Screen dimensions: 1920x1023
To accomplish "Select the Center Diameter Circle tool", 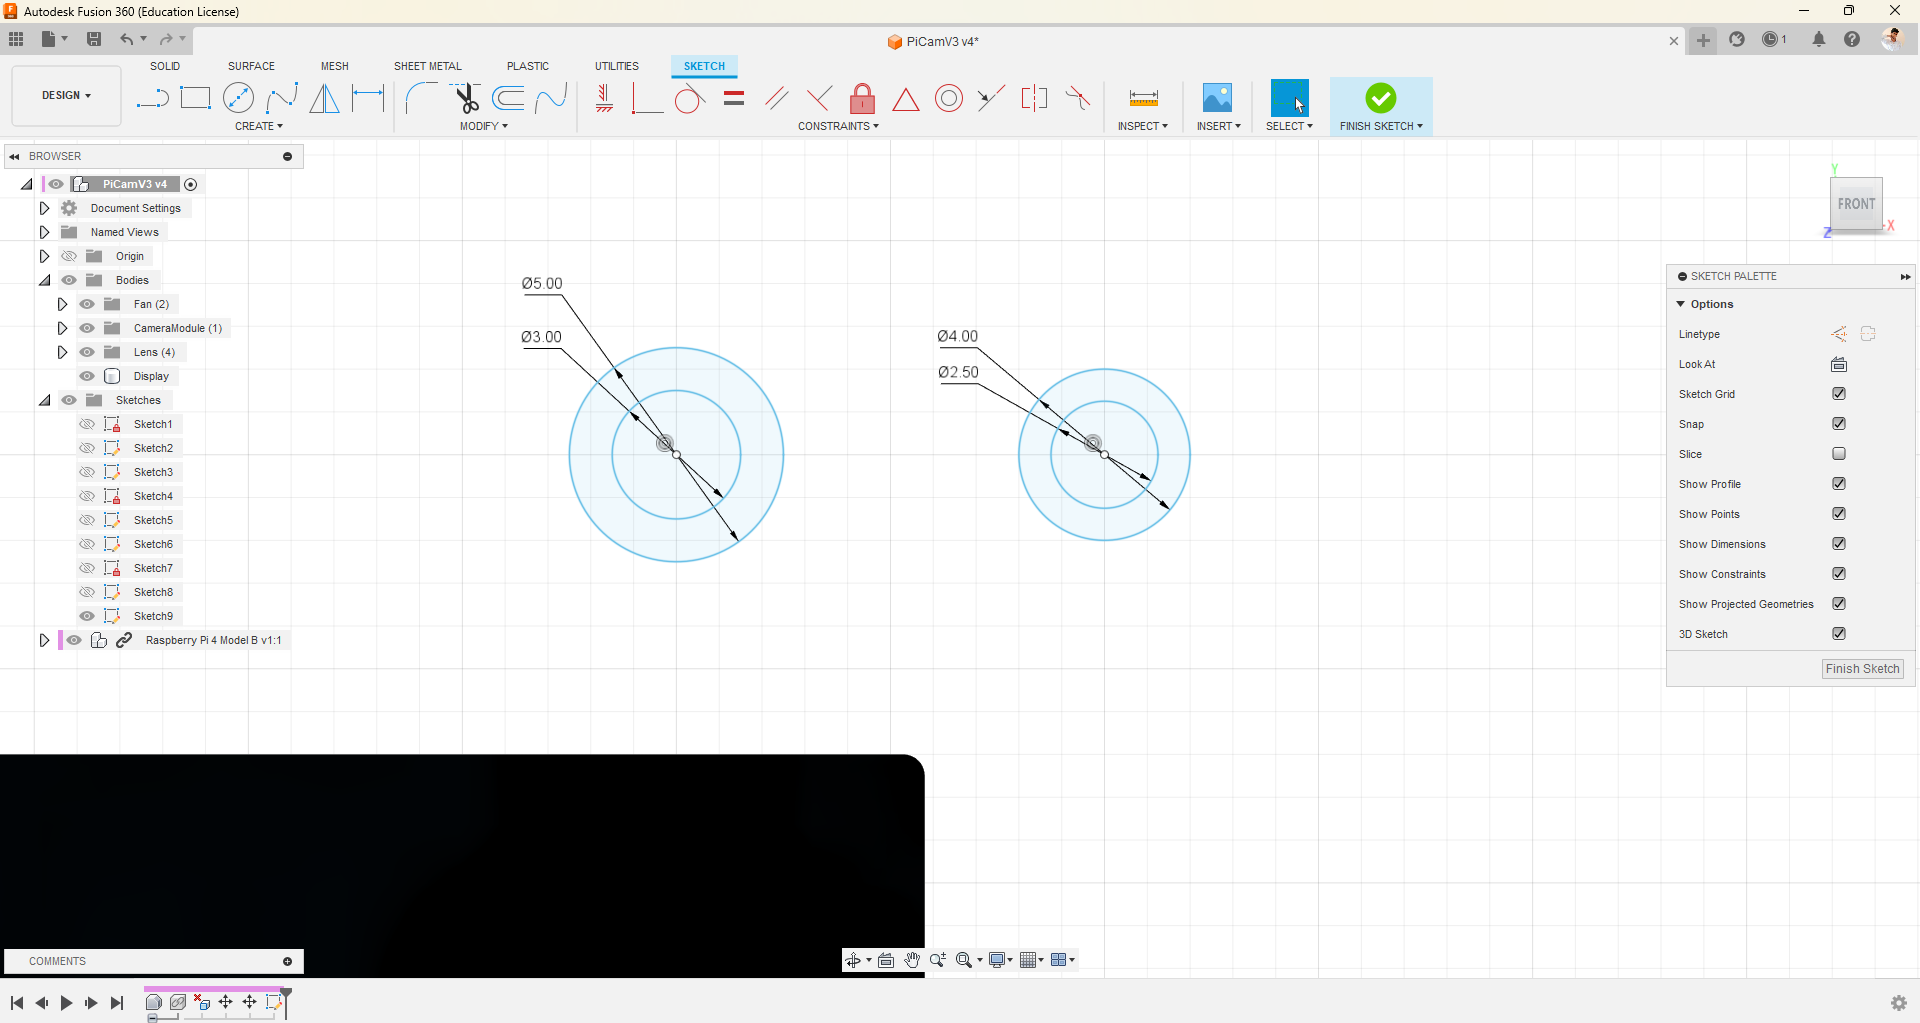I will point(238,98).
